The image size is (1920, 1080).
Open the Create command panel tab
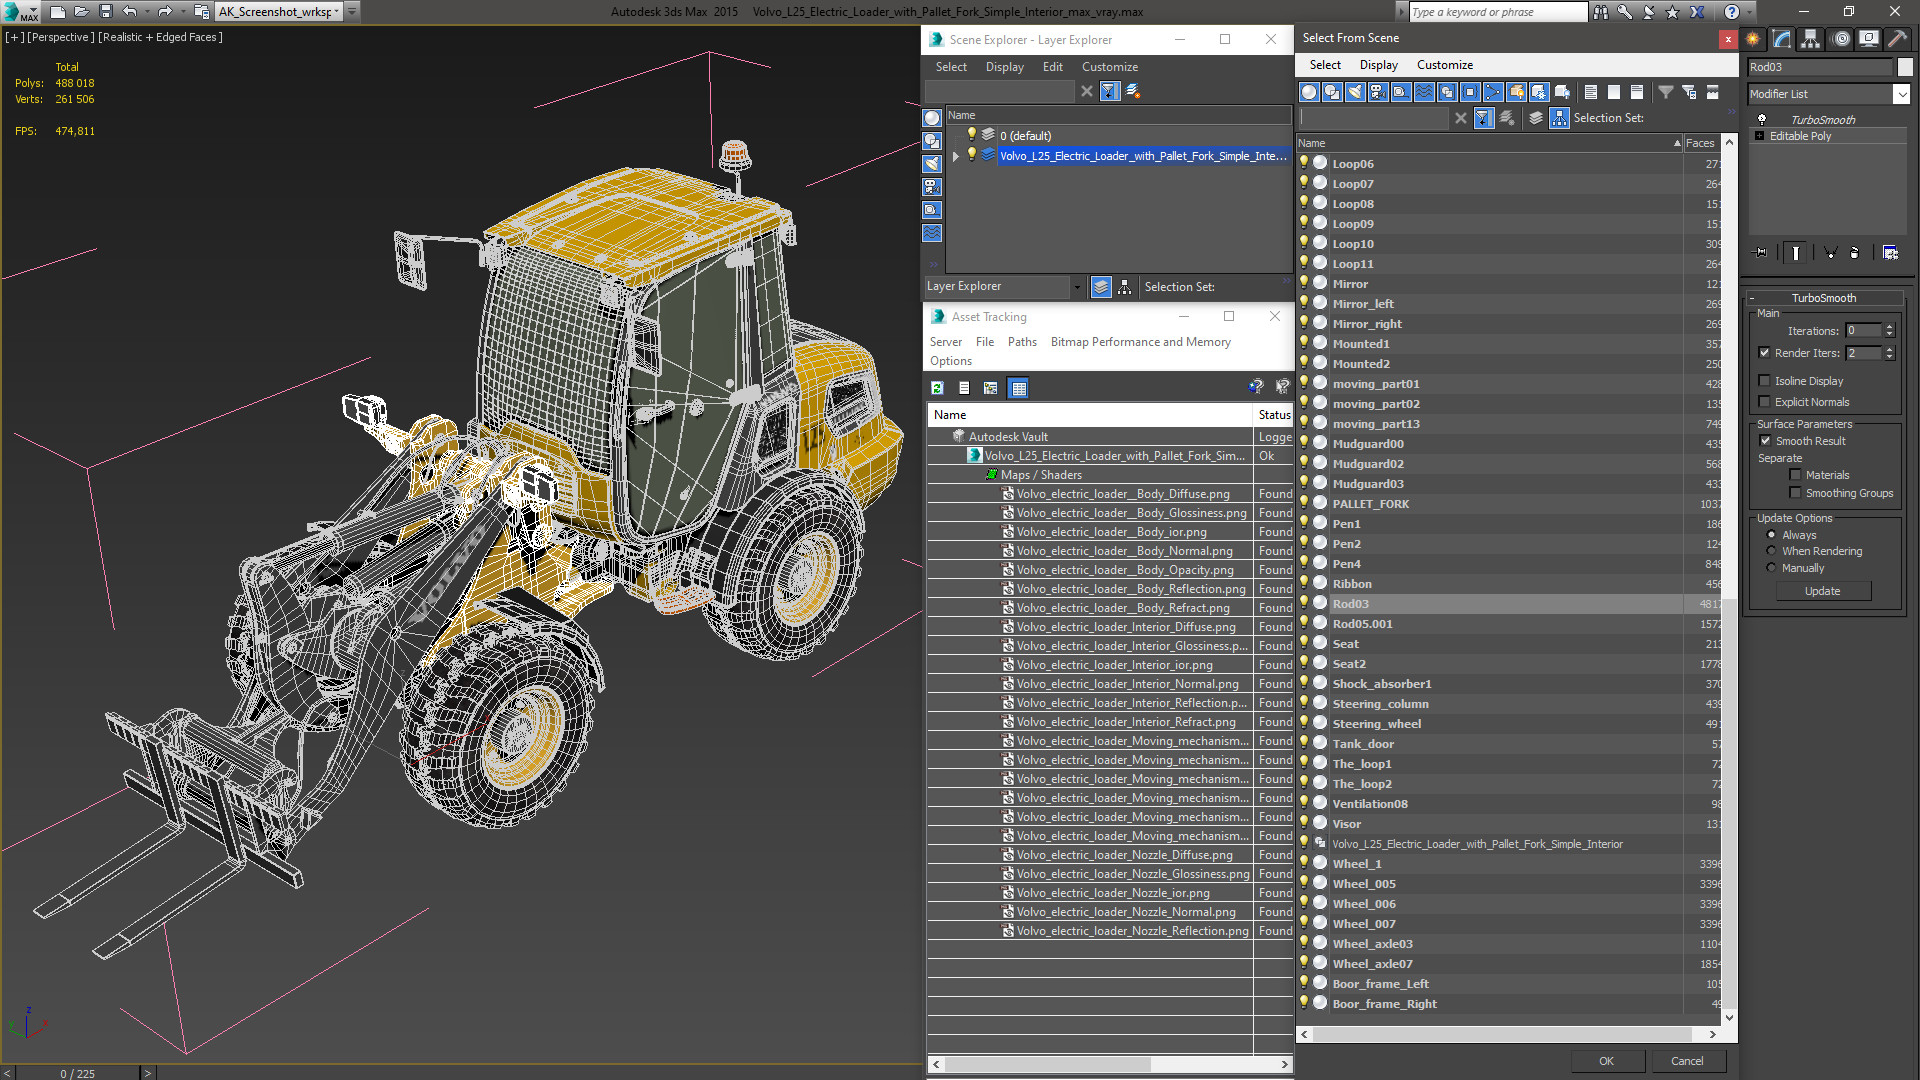(1753, 39)
